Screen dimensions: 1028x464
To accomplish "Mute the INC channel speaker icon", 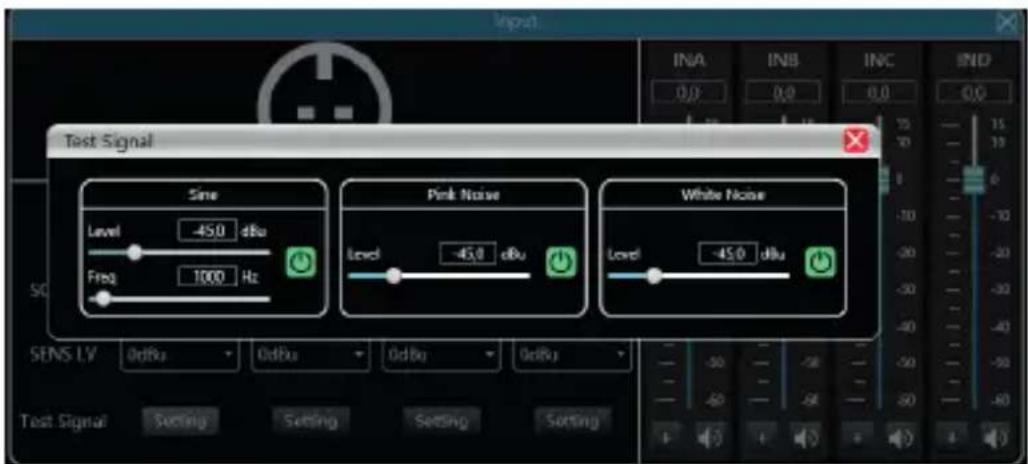I will pyautogui.click(x=901, y=438).
